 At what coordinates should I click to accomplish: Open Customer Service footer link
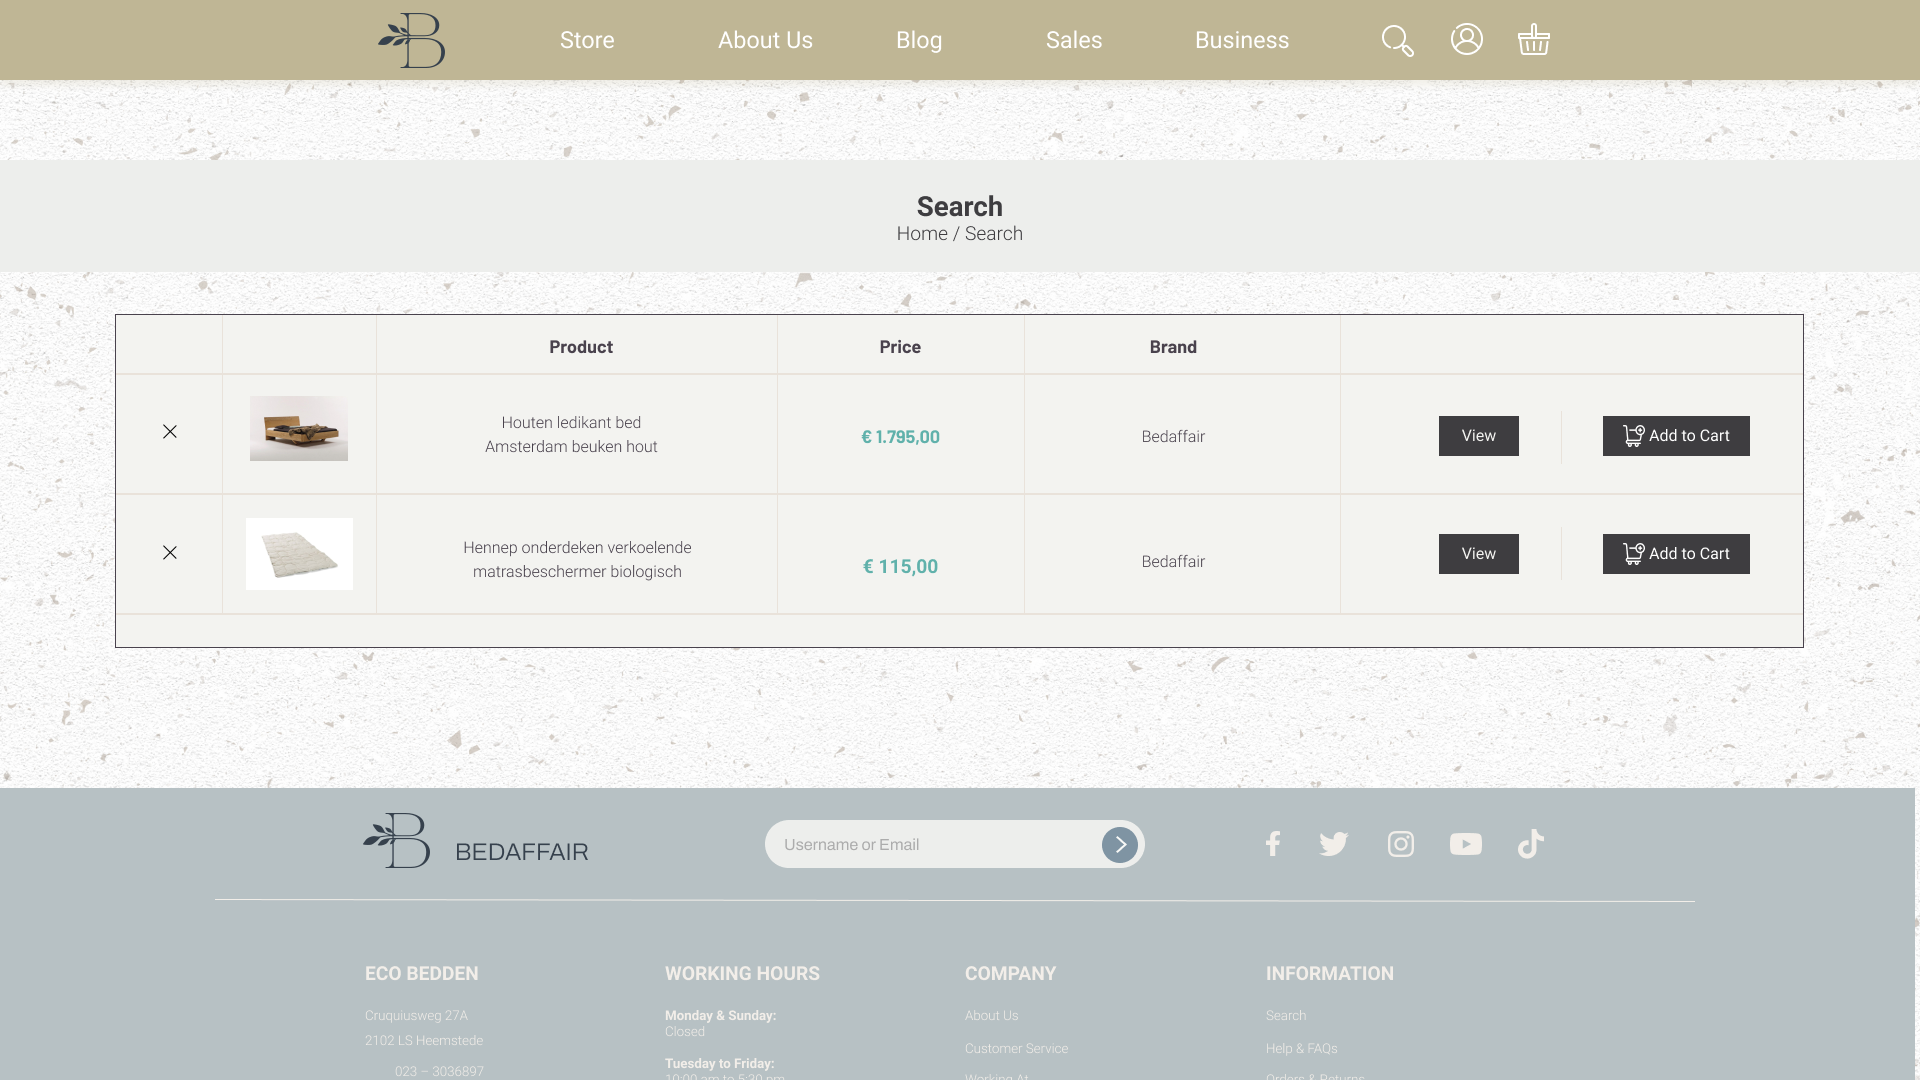(1016, 1049)
